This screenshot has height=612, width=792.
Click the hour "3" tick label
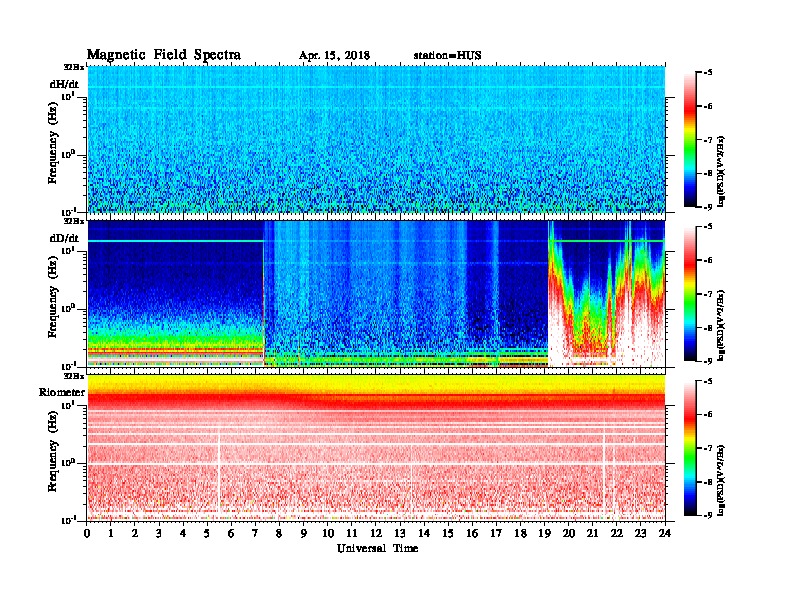point(159,533)
